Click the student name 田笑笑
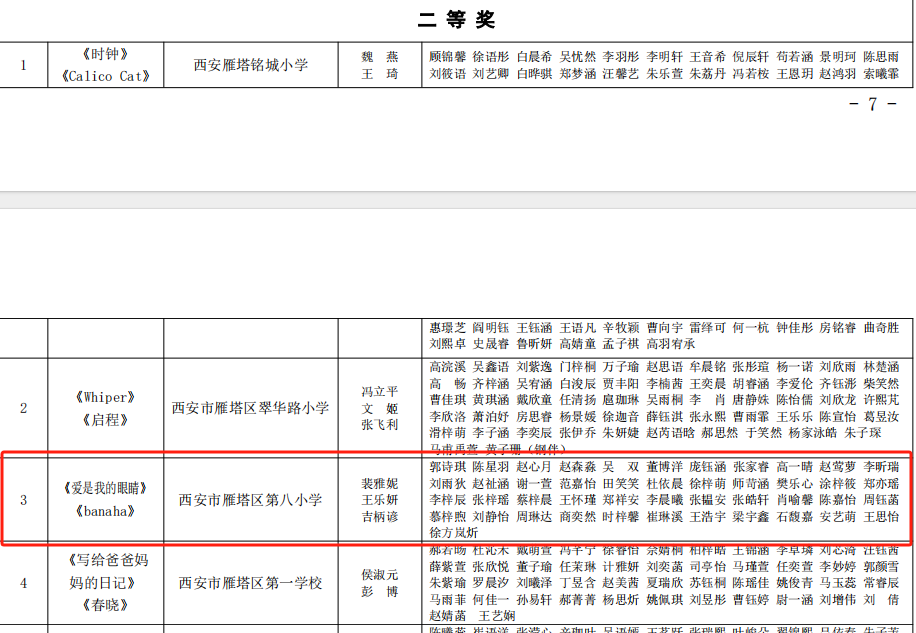 pos(621,484)
